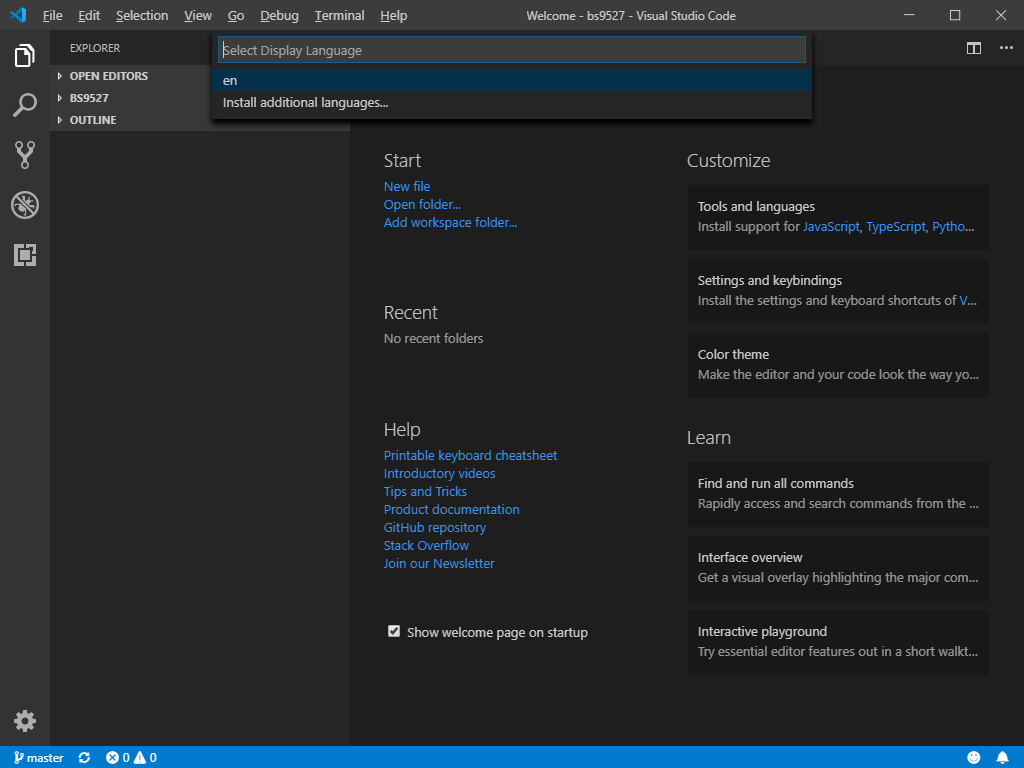This screenshot has width=1024, height=768.
Task: Toggle Show welcome page on startup
Action: click(x=394, y=631)
